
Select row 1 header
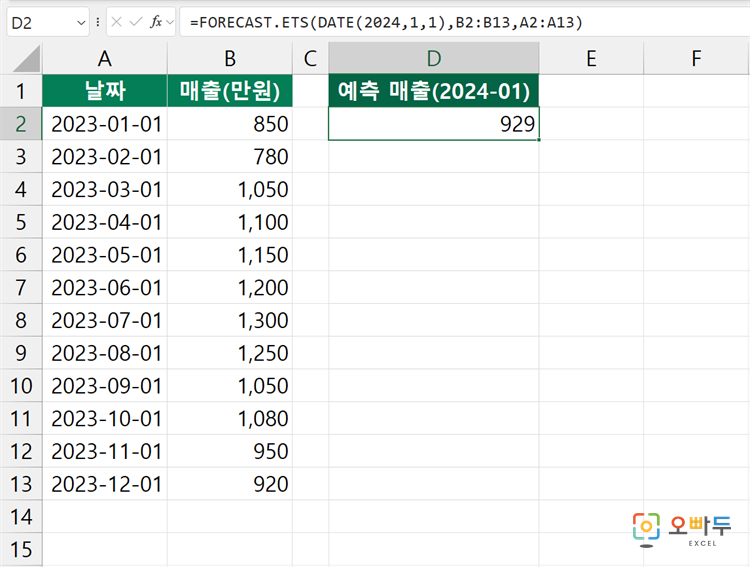21,91
